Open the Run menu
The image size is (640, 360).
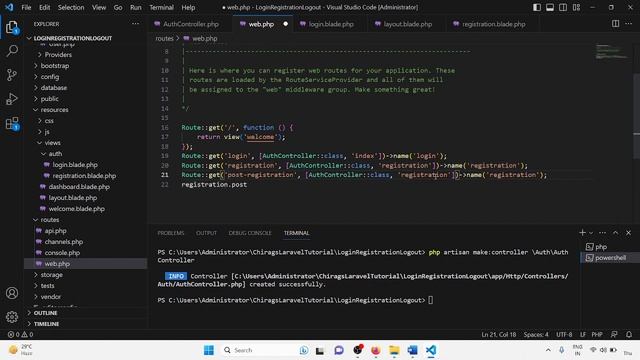(136, 7)
